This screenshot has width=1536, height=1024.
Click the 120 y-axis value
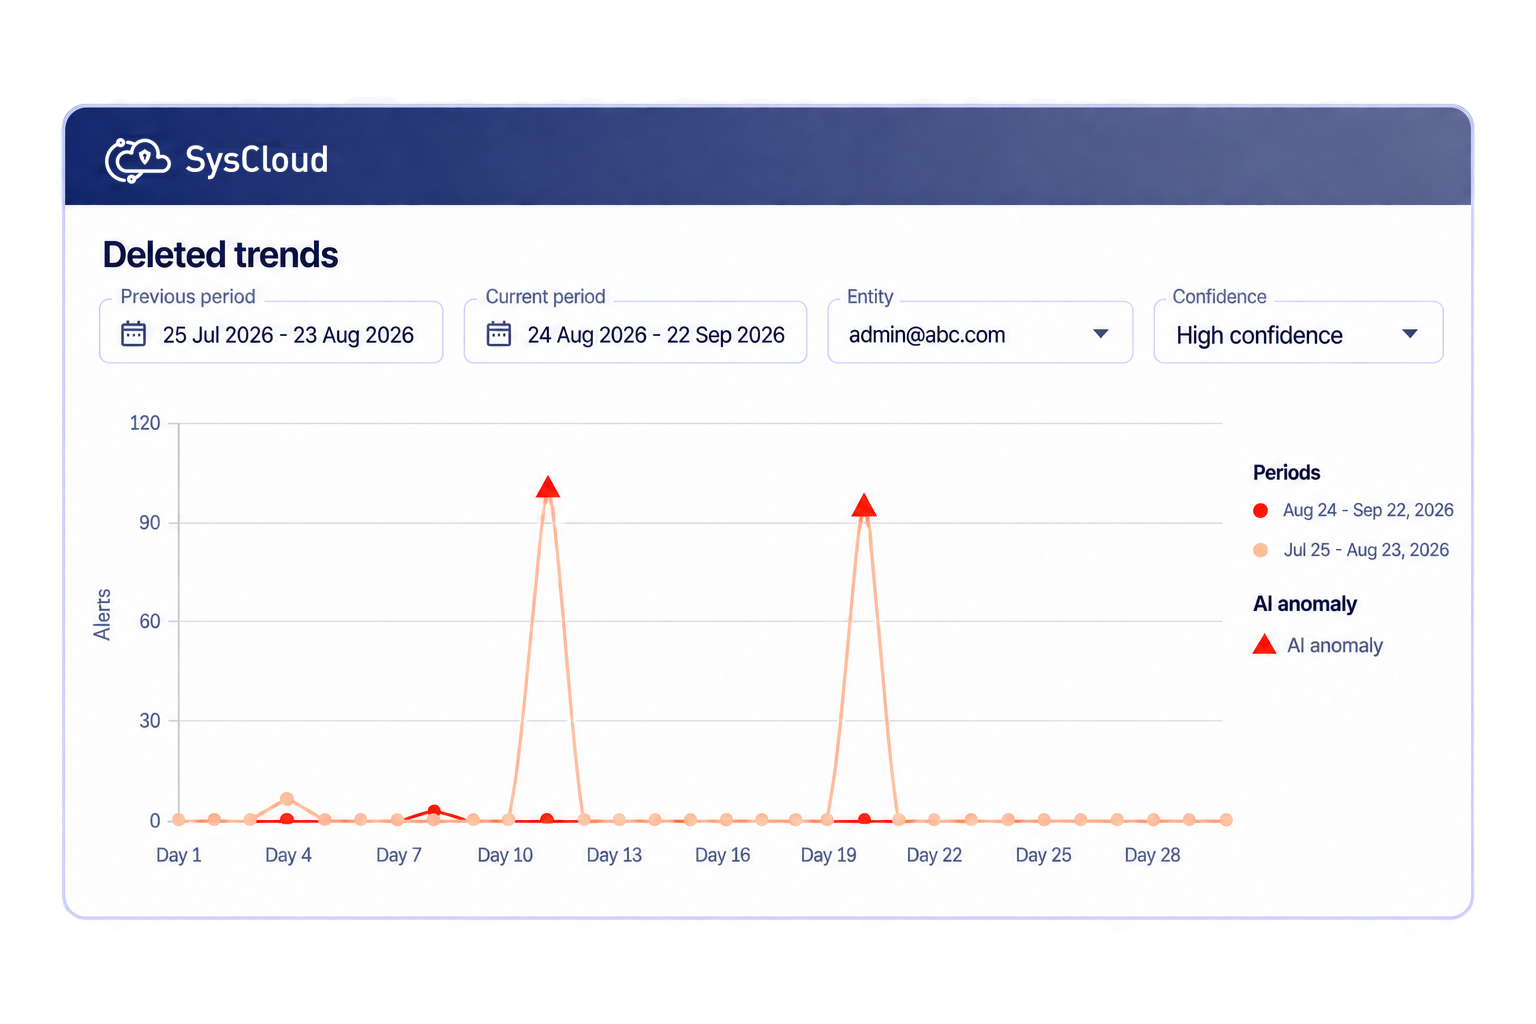tap(145, 423)
